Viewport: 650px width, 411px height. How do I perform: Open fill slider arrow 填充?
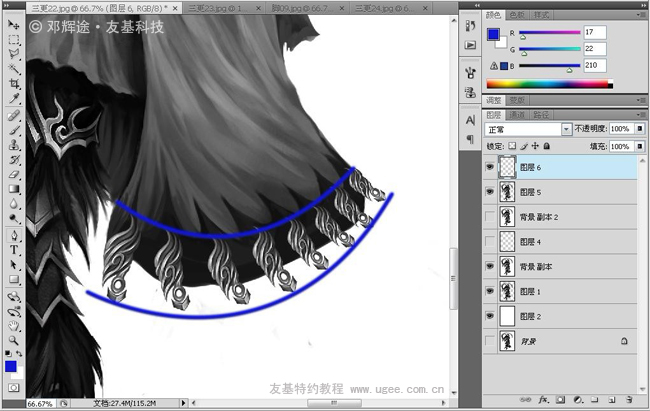(640, 146)
